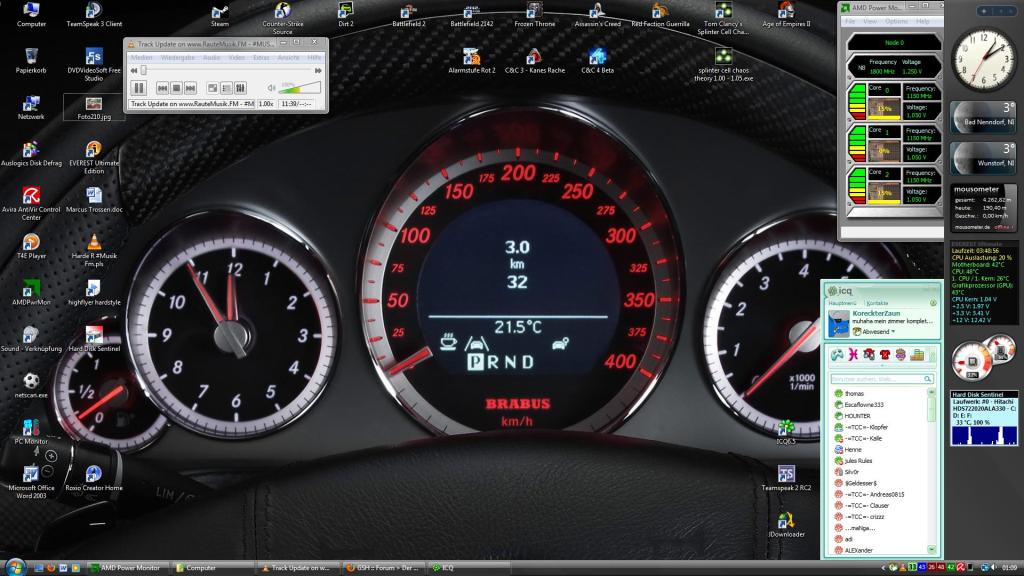Open the VLC equalizer settings icon
The image size is (1024, 576).
pyautogui.click(x=240, y=88)
